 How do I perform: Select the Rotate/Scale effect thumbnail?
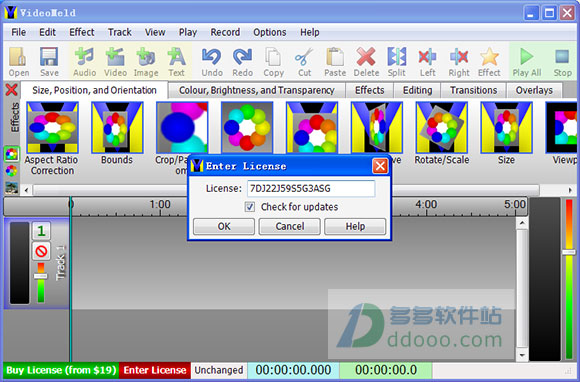click(442, 128)
